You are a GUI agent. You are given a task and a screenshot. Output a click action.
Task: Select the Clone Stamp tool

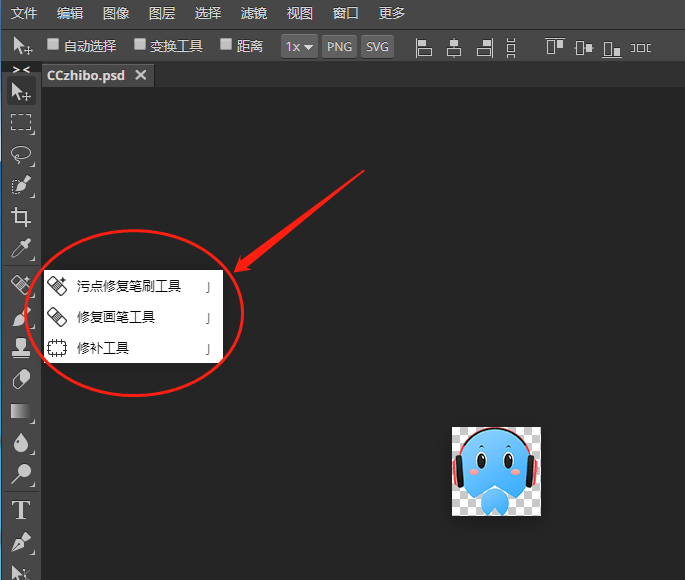point(21,347)
